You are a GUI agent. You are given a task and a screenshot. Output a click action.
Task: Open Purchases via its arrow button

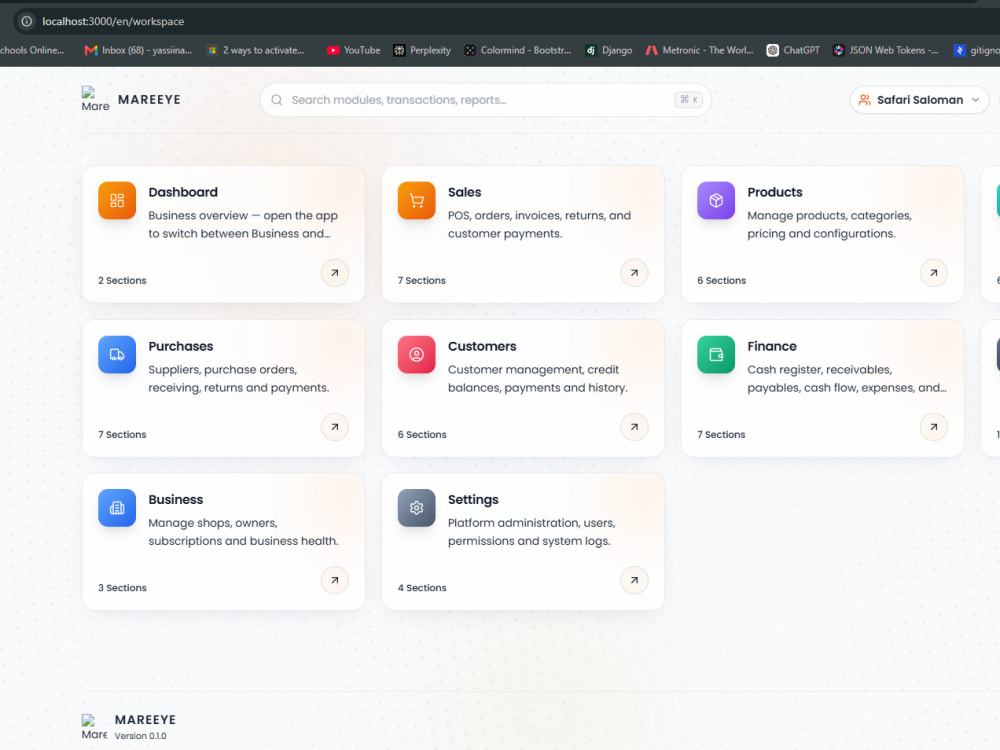(335, 427)
